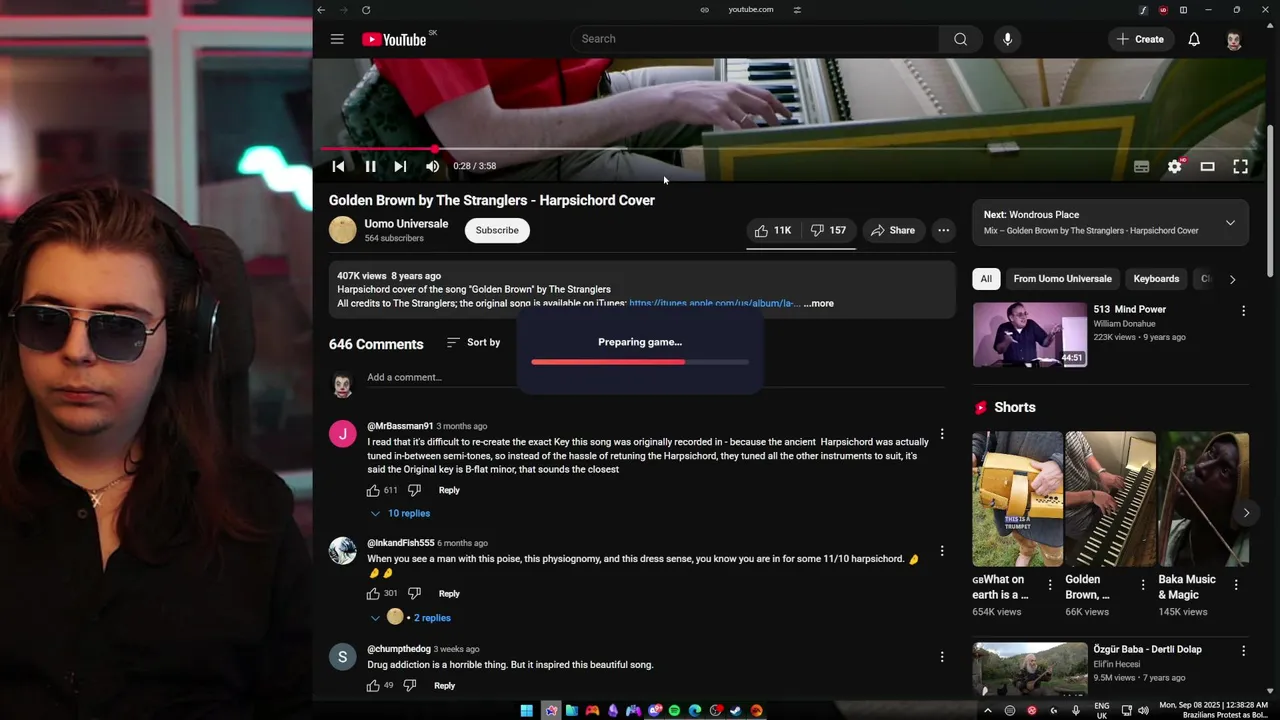Select the All filter chip
Viewport: 1280px width, 720px height.
986,279
